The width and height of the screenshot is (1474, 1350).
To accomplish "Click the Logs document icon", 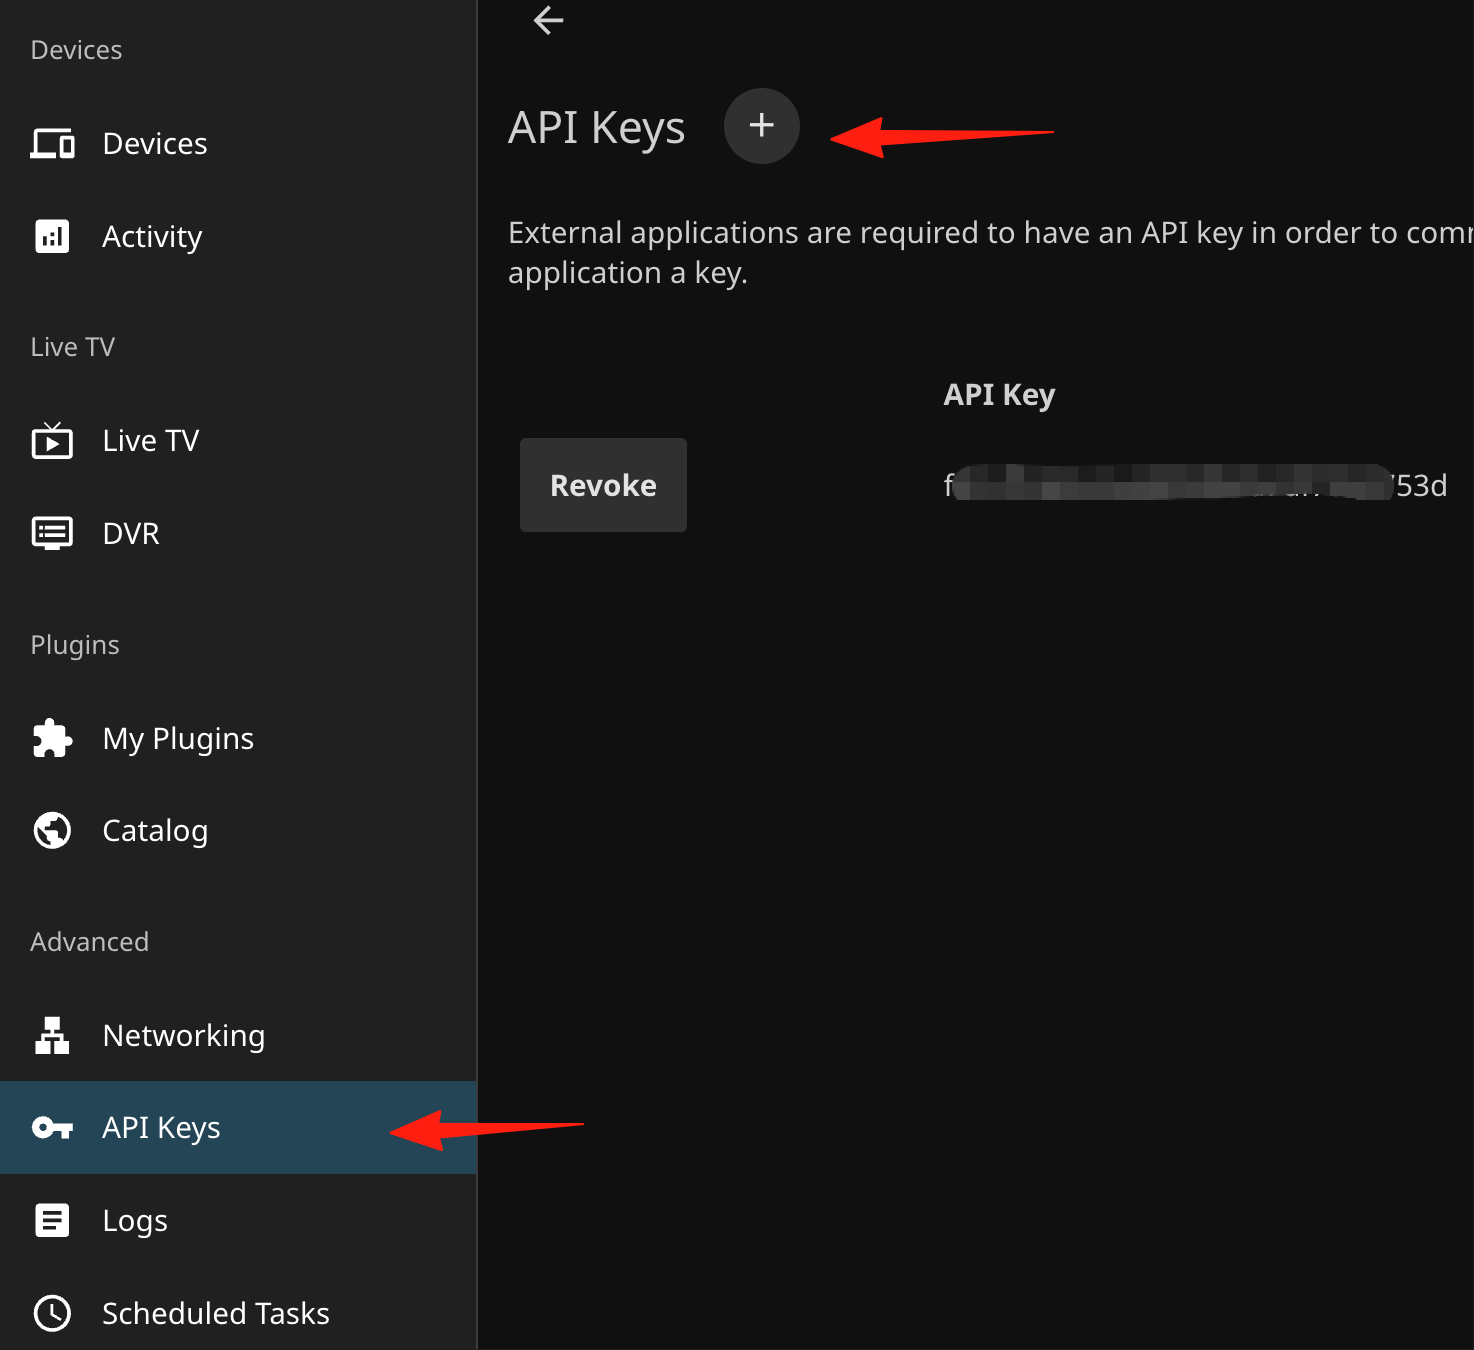I will pos(52,1220).
